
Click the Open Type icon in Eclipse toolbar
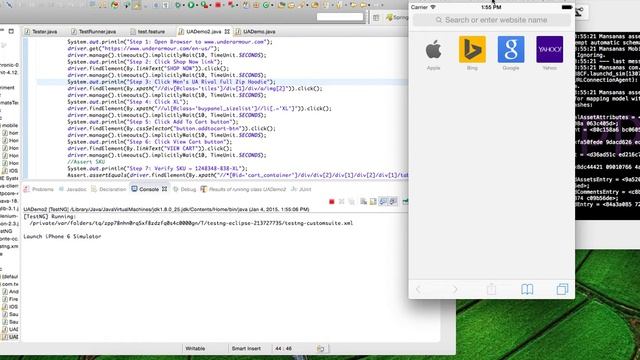[x=282, y=5]
